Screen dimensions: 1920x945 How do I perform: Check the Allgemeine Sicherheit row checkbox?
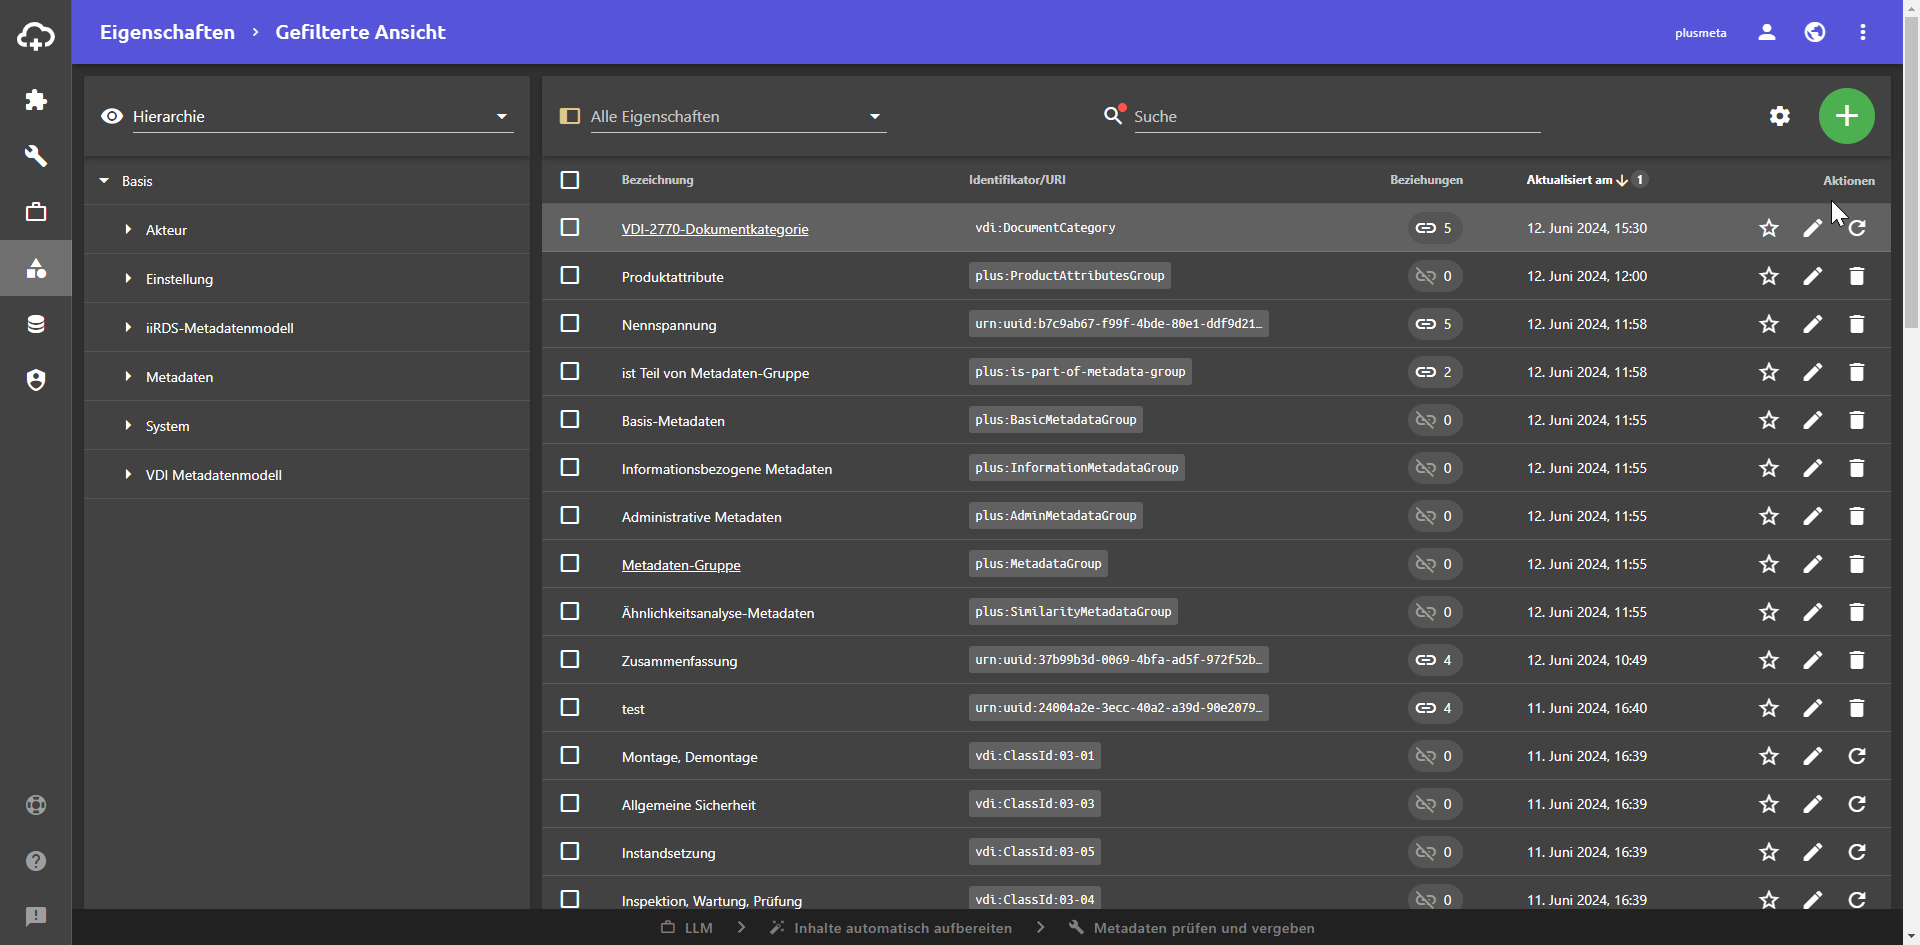point(570,803)
